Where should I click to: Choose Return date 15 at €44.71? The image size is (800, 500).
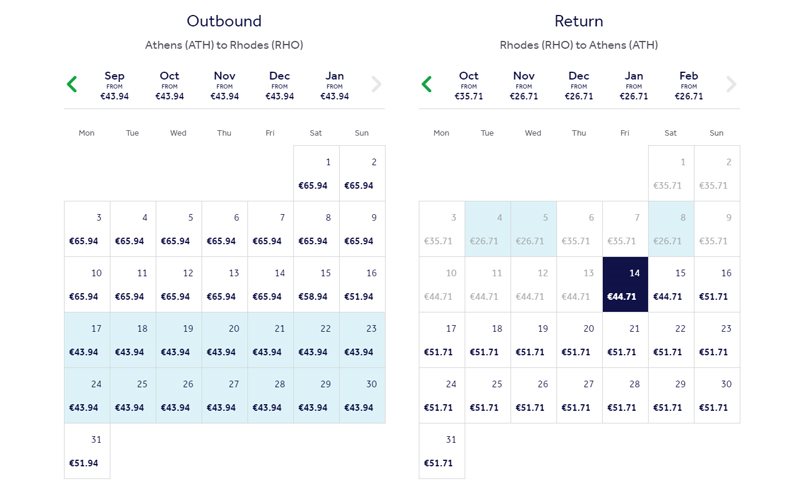pyautogui.click(x=671, y=284)
